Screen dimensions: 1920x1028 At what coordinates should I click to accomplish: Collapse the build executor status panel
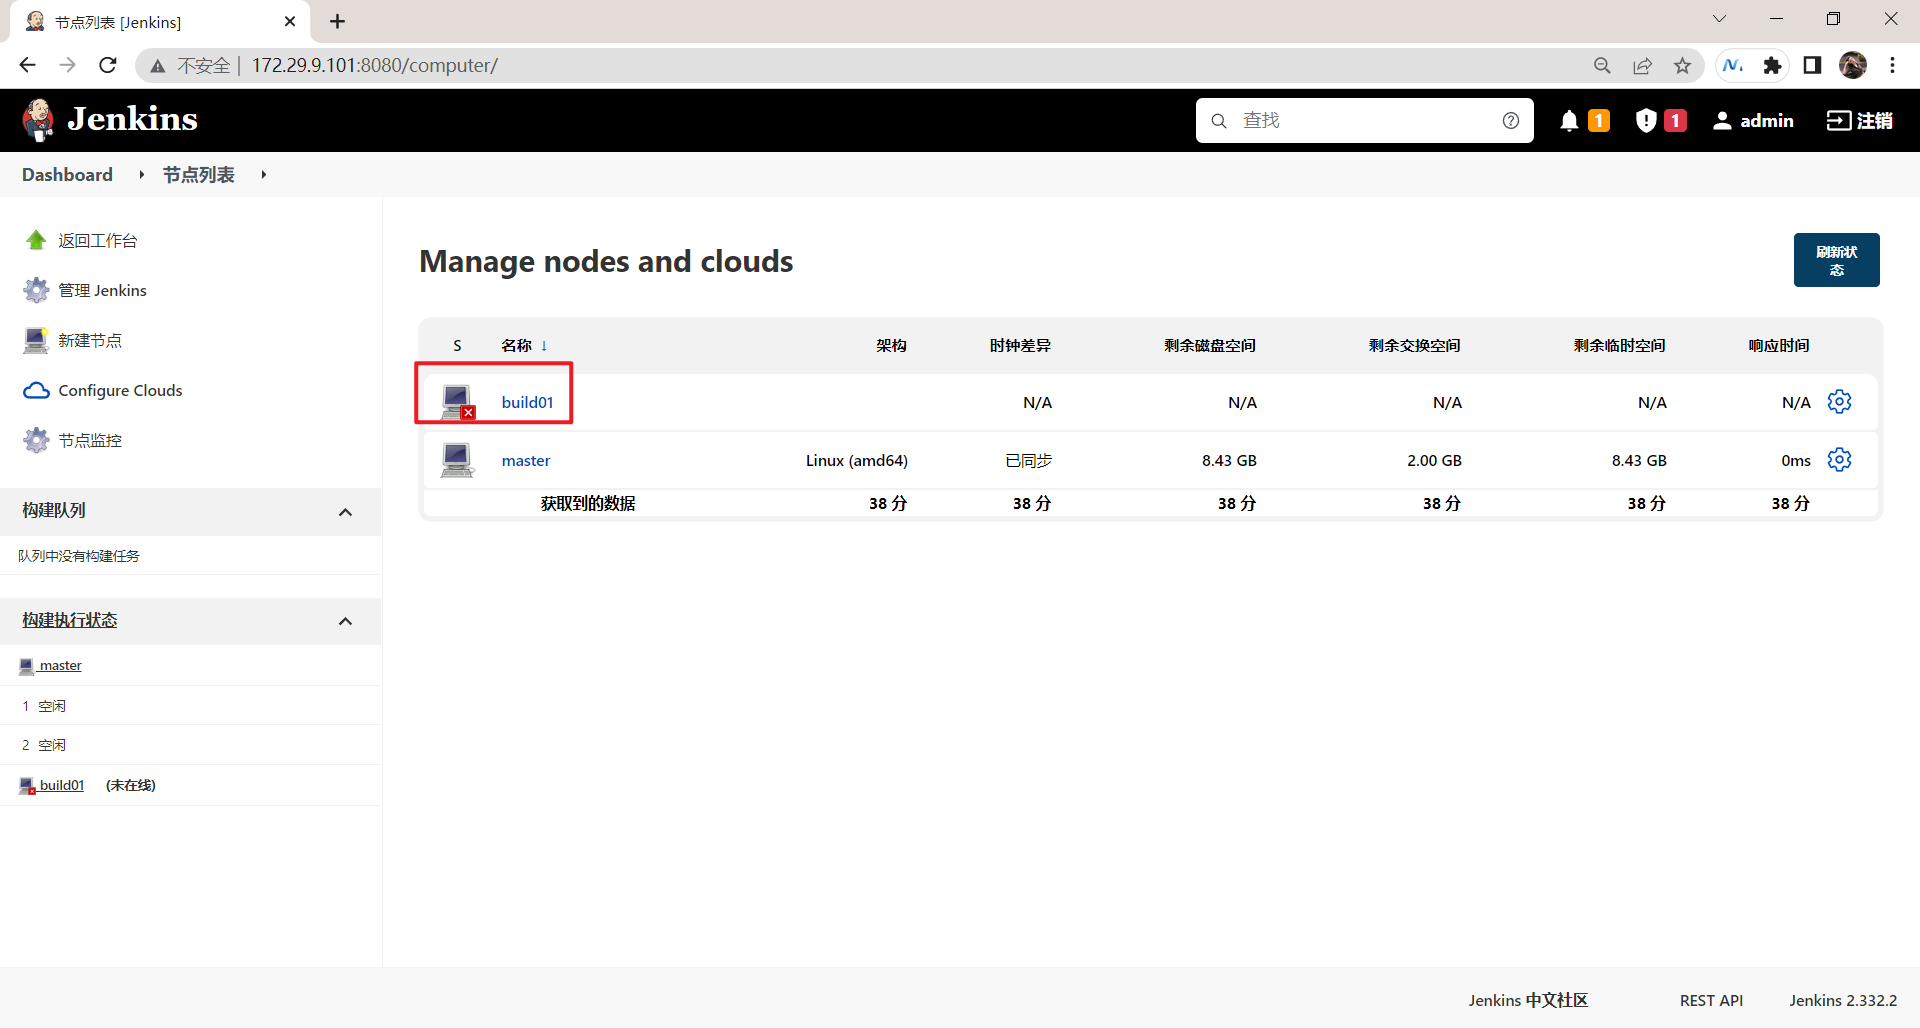[x=345, y=621]
